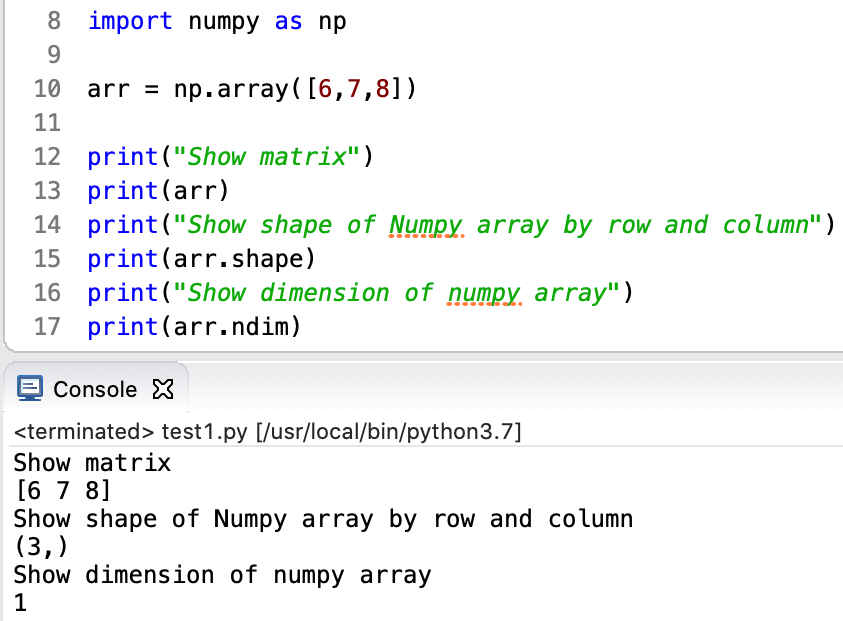Click line number 12 in the gutter
Screen dimensions: 843x621
point(47,157)
